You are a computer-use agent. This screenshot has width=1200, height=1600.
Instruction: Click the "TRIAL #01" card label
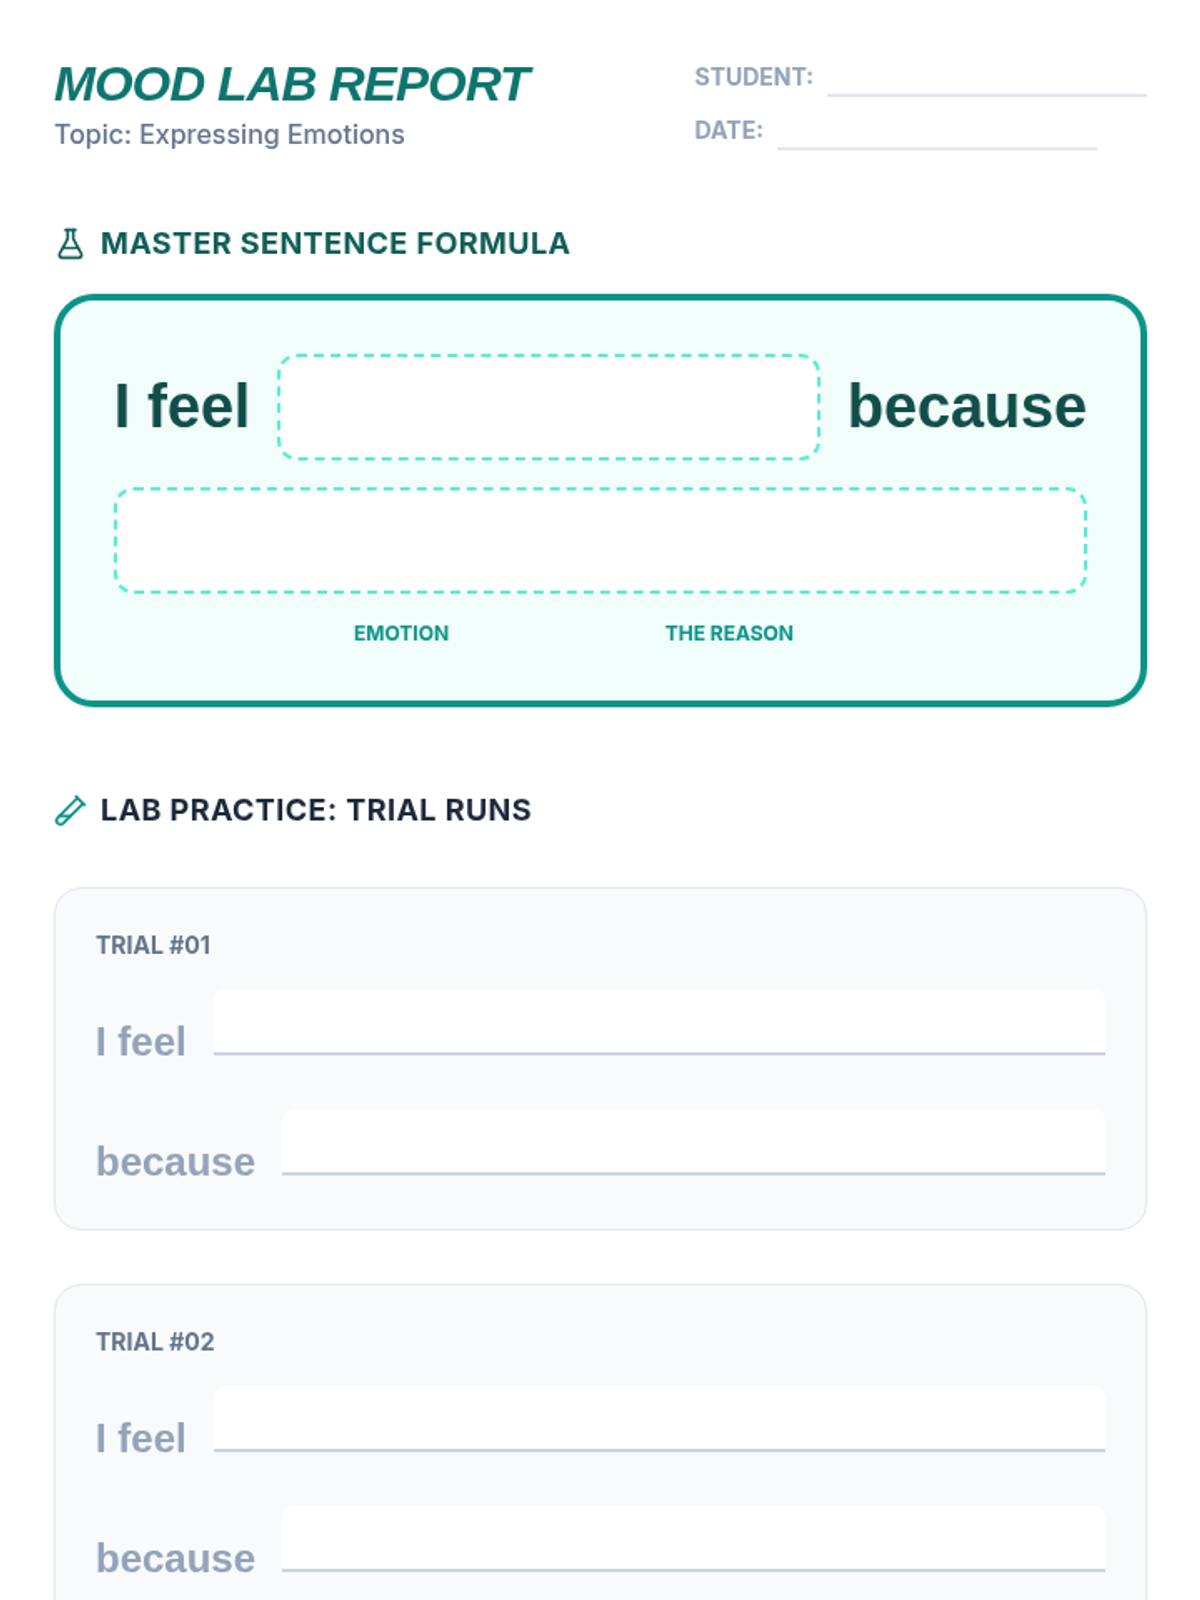tap(153, 945)
